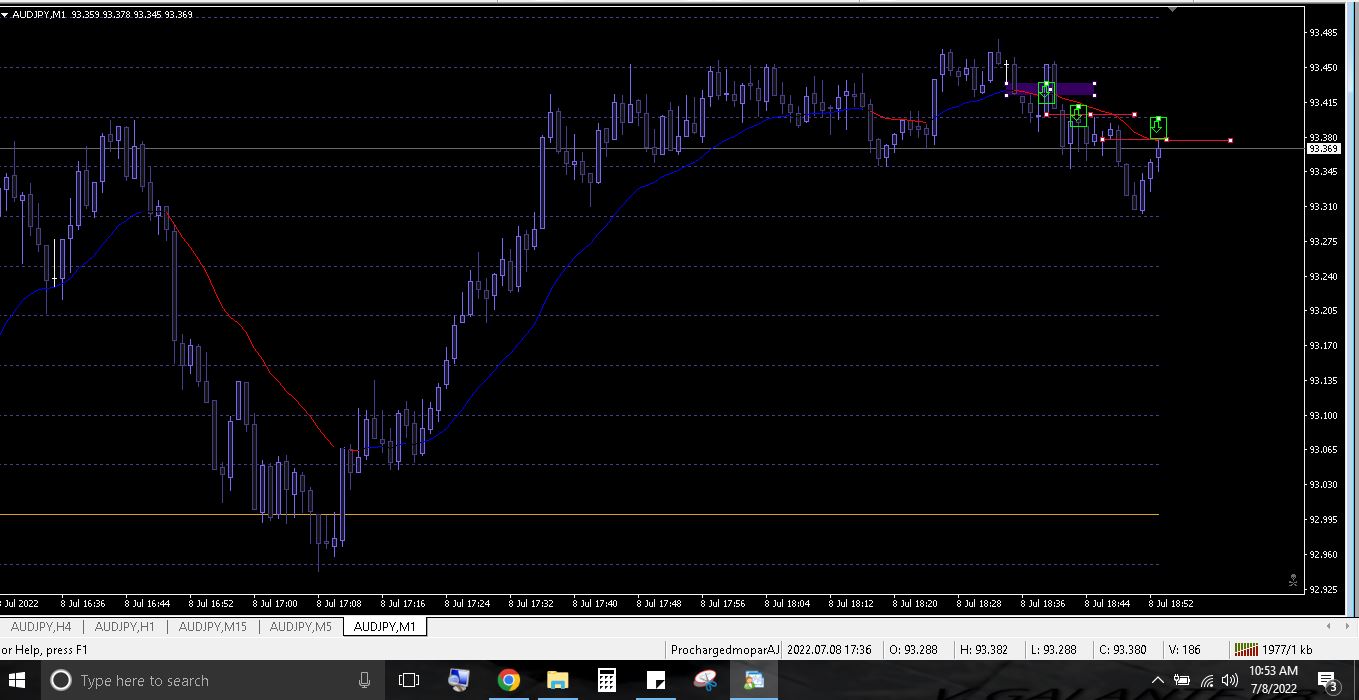This screenshot has width=1359, height=700.
Task: Click the 92.925 price scale label
Action: 1323,590
